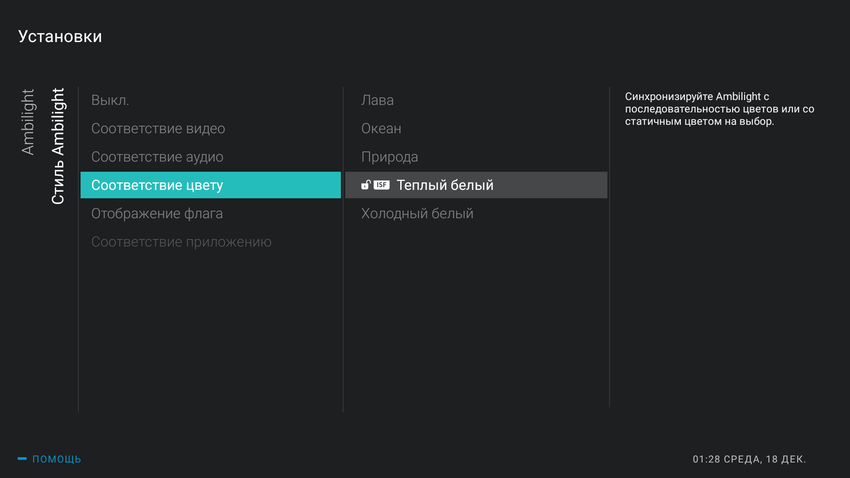The width and height of the screenshot is (850, 478).
Task: Select Холодный белый static color
Action: [x=417, y=213]
